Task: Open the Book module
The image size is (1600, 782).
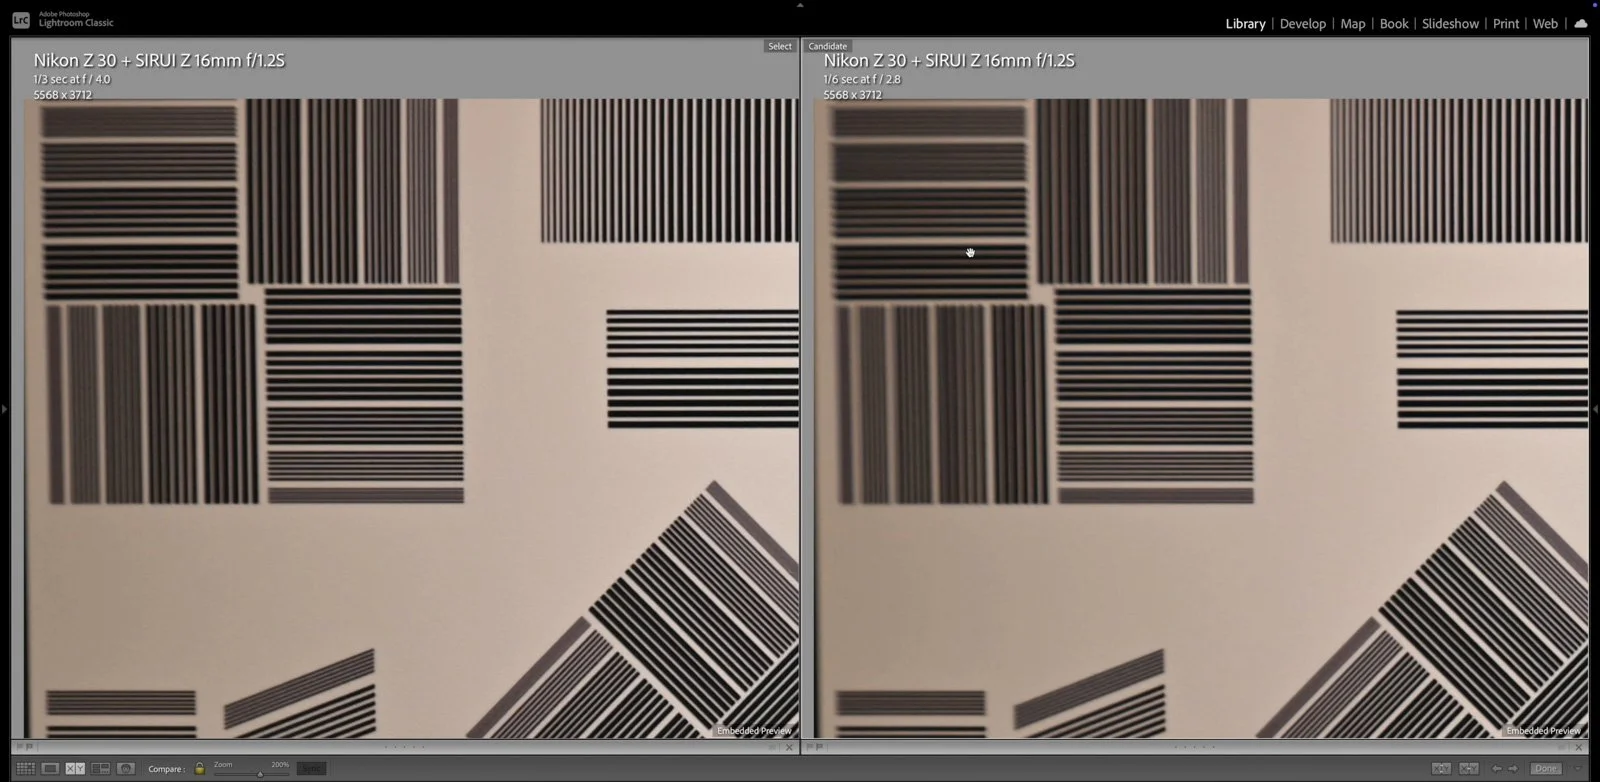Action: pos(1394,24)
